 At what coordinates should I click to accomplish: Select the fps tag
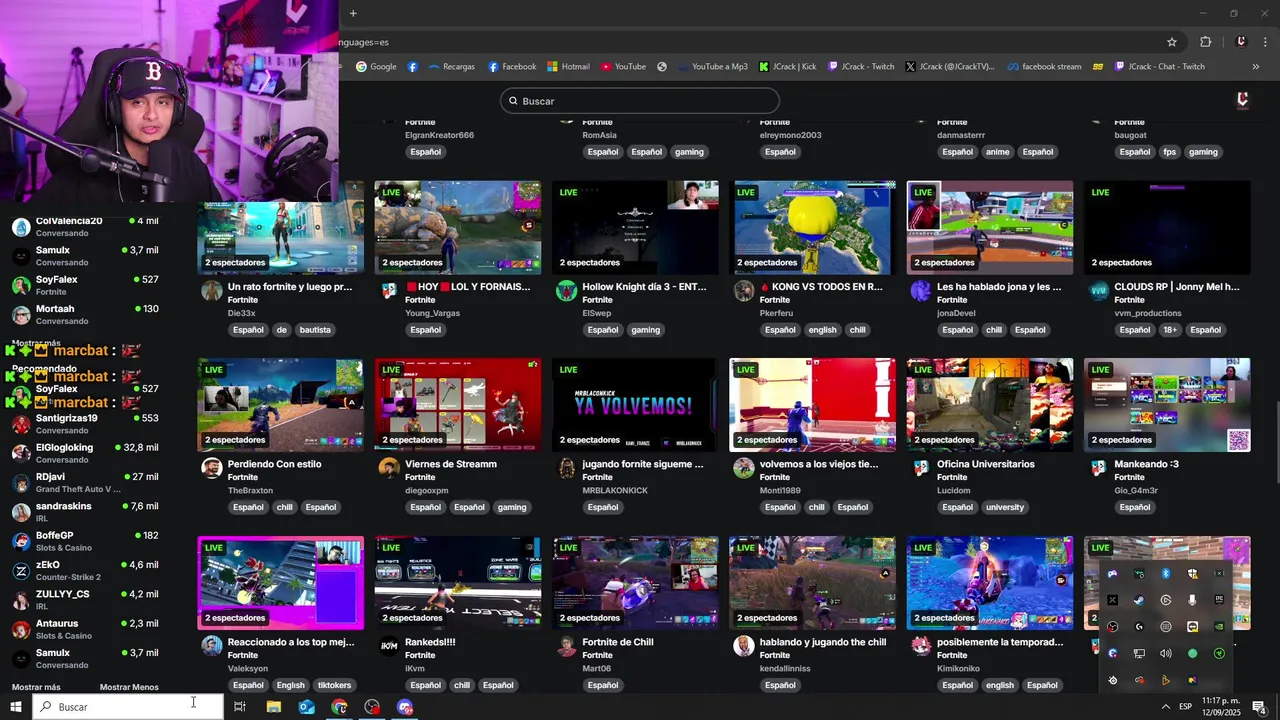tap(1169, 152)
